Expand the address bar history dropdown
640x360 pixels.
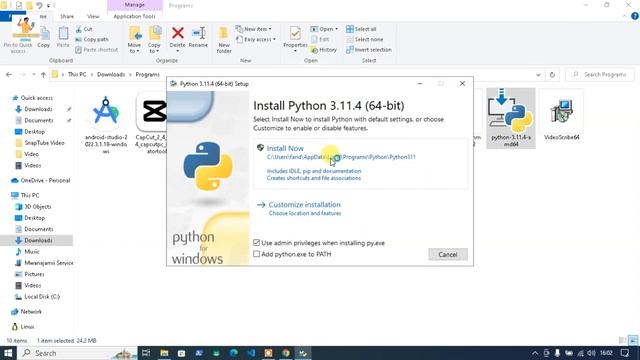tap(538, 75)
